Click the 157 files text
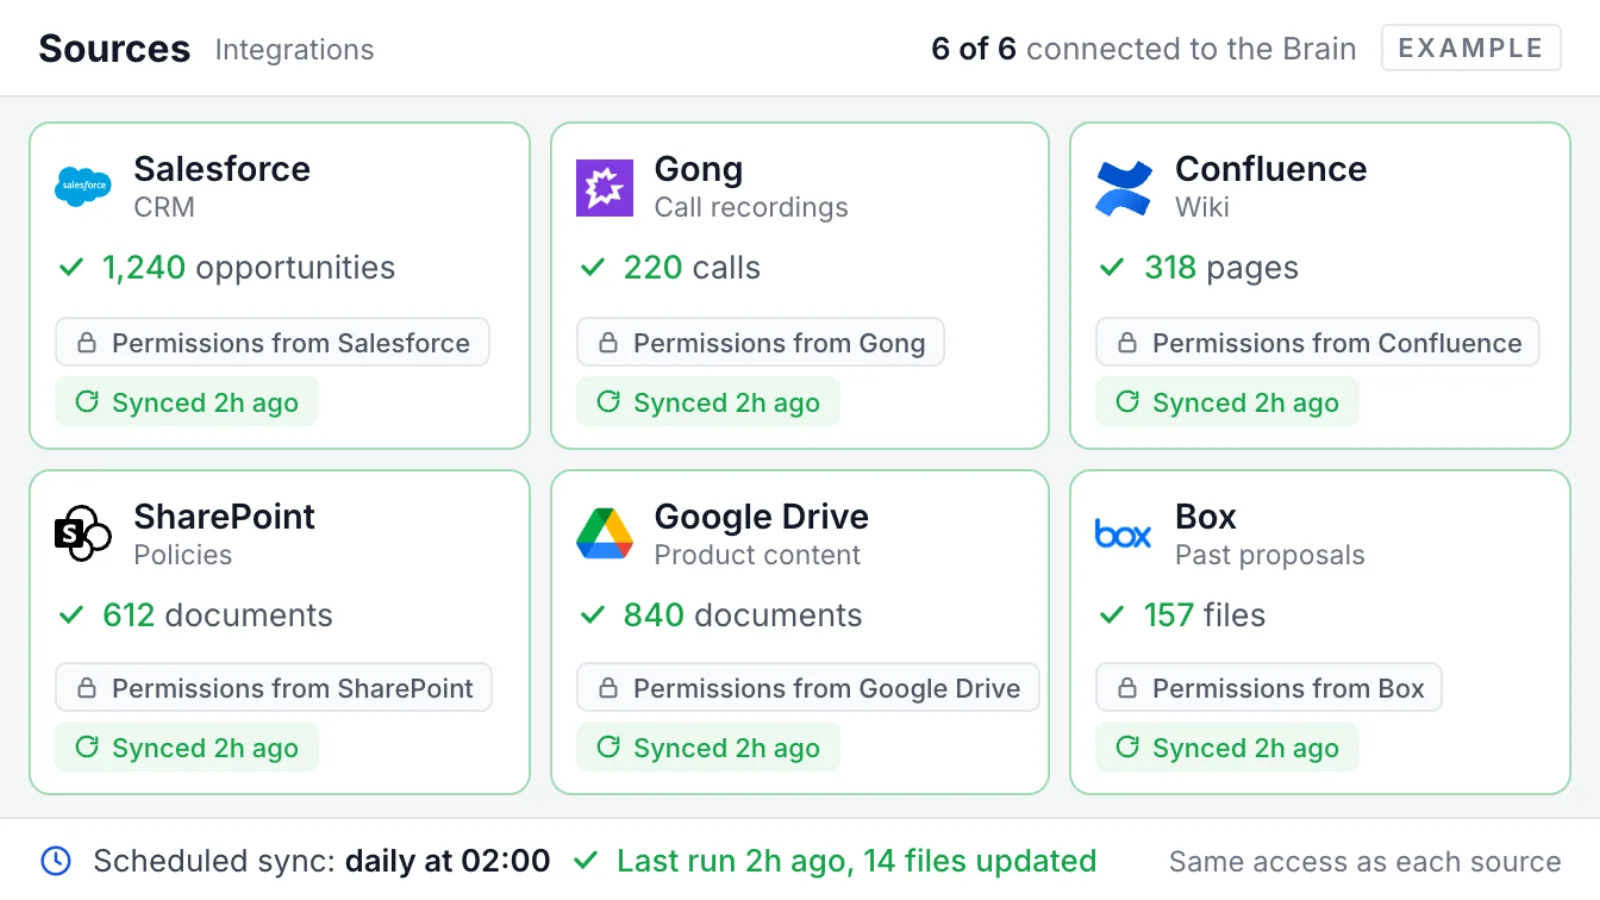The width and height of the screenshot is (1600, 900). (1205, 615)
